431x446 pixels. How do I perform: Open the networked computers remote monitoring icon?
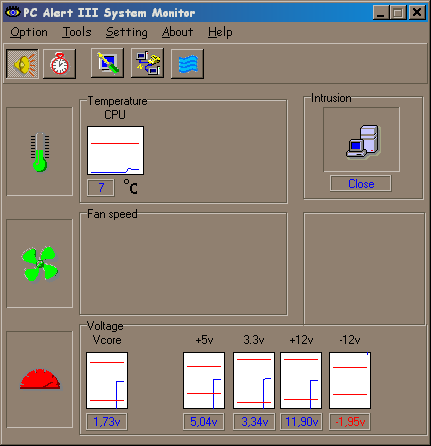tap(147, 63)
